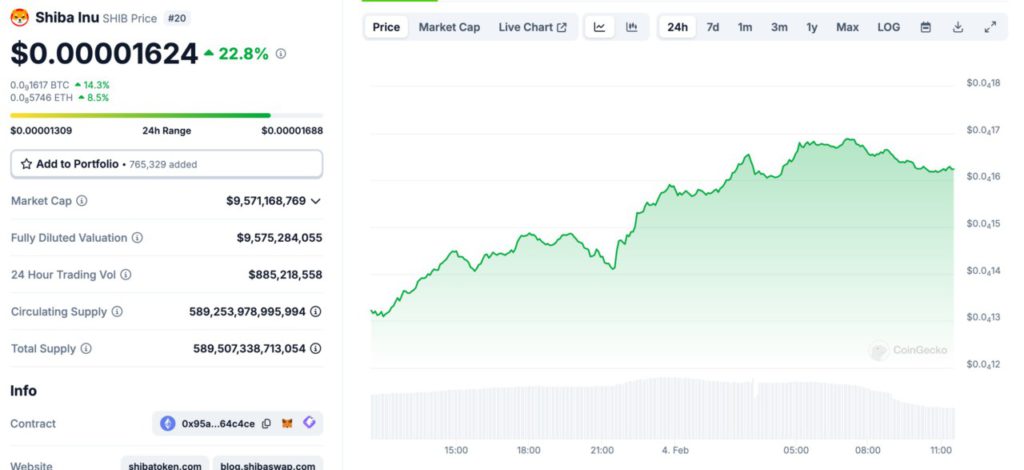Open the Live Chart tab
1024x470 pixels.
point(532,27)
